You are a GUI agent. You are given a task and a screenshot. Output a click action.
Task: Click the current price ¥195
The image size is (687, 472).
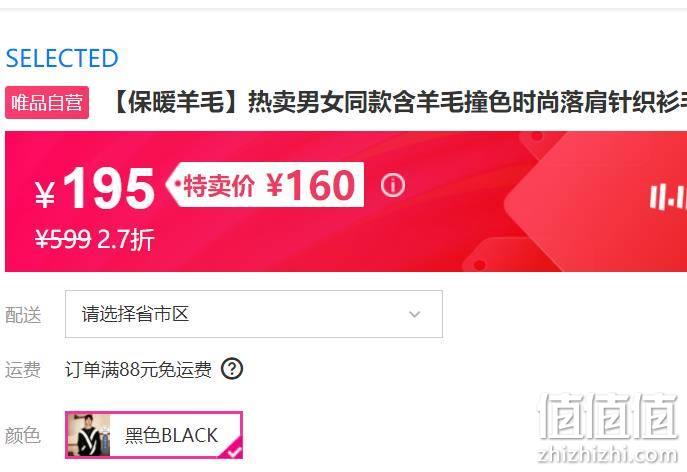click(x=95, y=189)
